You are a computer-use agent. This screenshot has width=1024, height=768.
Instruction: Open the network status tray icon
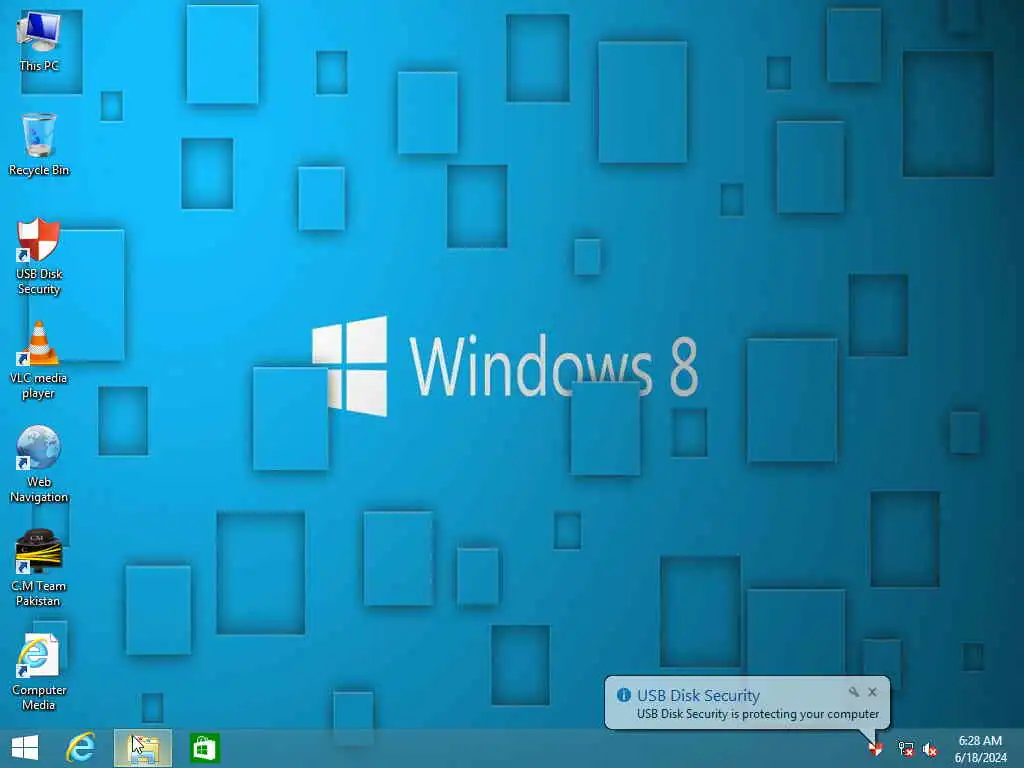click(x=906, y=749)
